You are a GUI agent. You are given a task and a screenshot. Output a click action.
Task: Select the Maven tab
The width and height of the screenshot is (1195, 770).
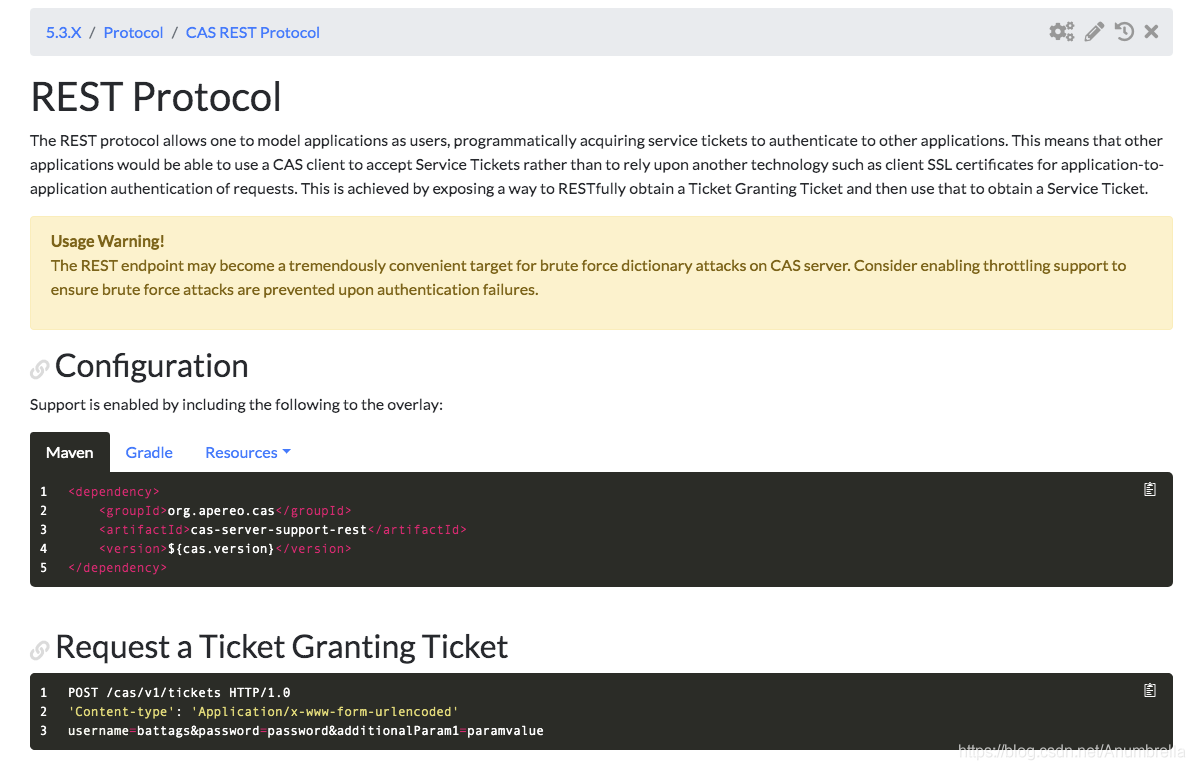tap(69, 453)
